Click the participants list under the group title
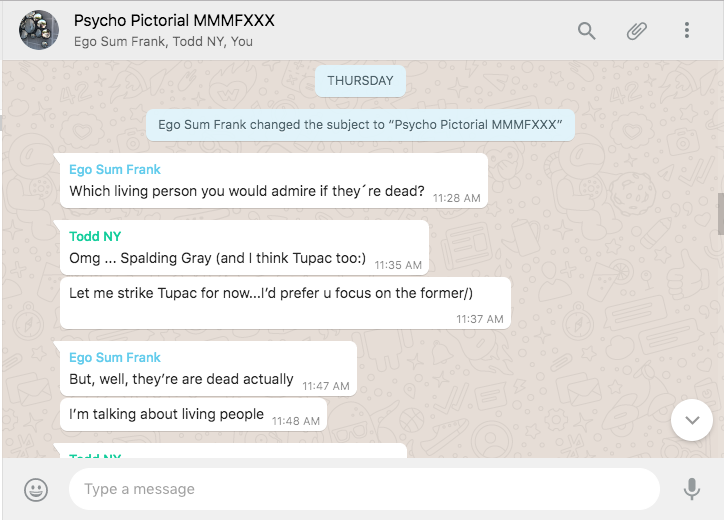The height and width of the screenshot is (520, 724). [163, 42]
